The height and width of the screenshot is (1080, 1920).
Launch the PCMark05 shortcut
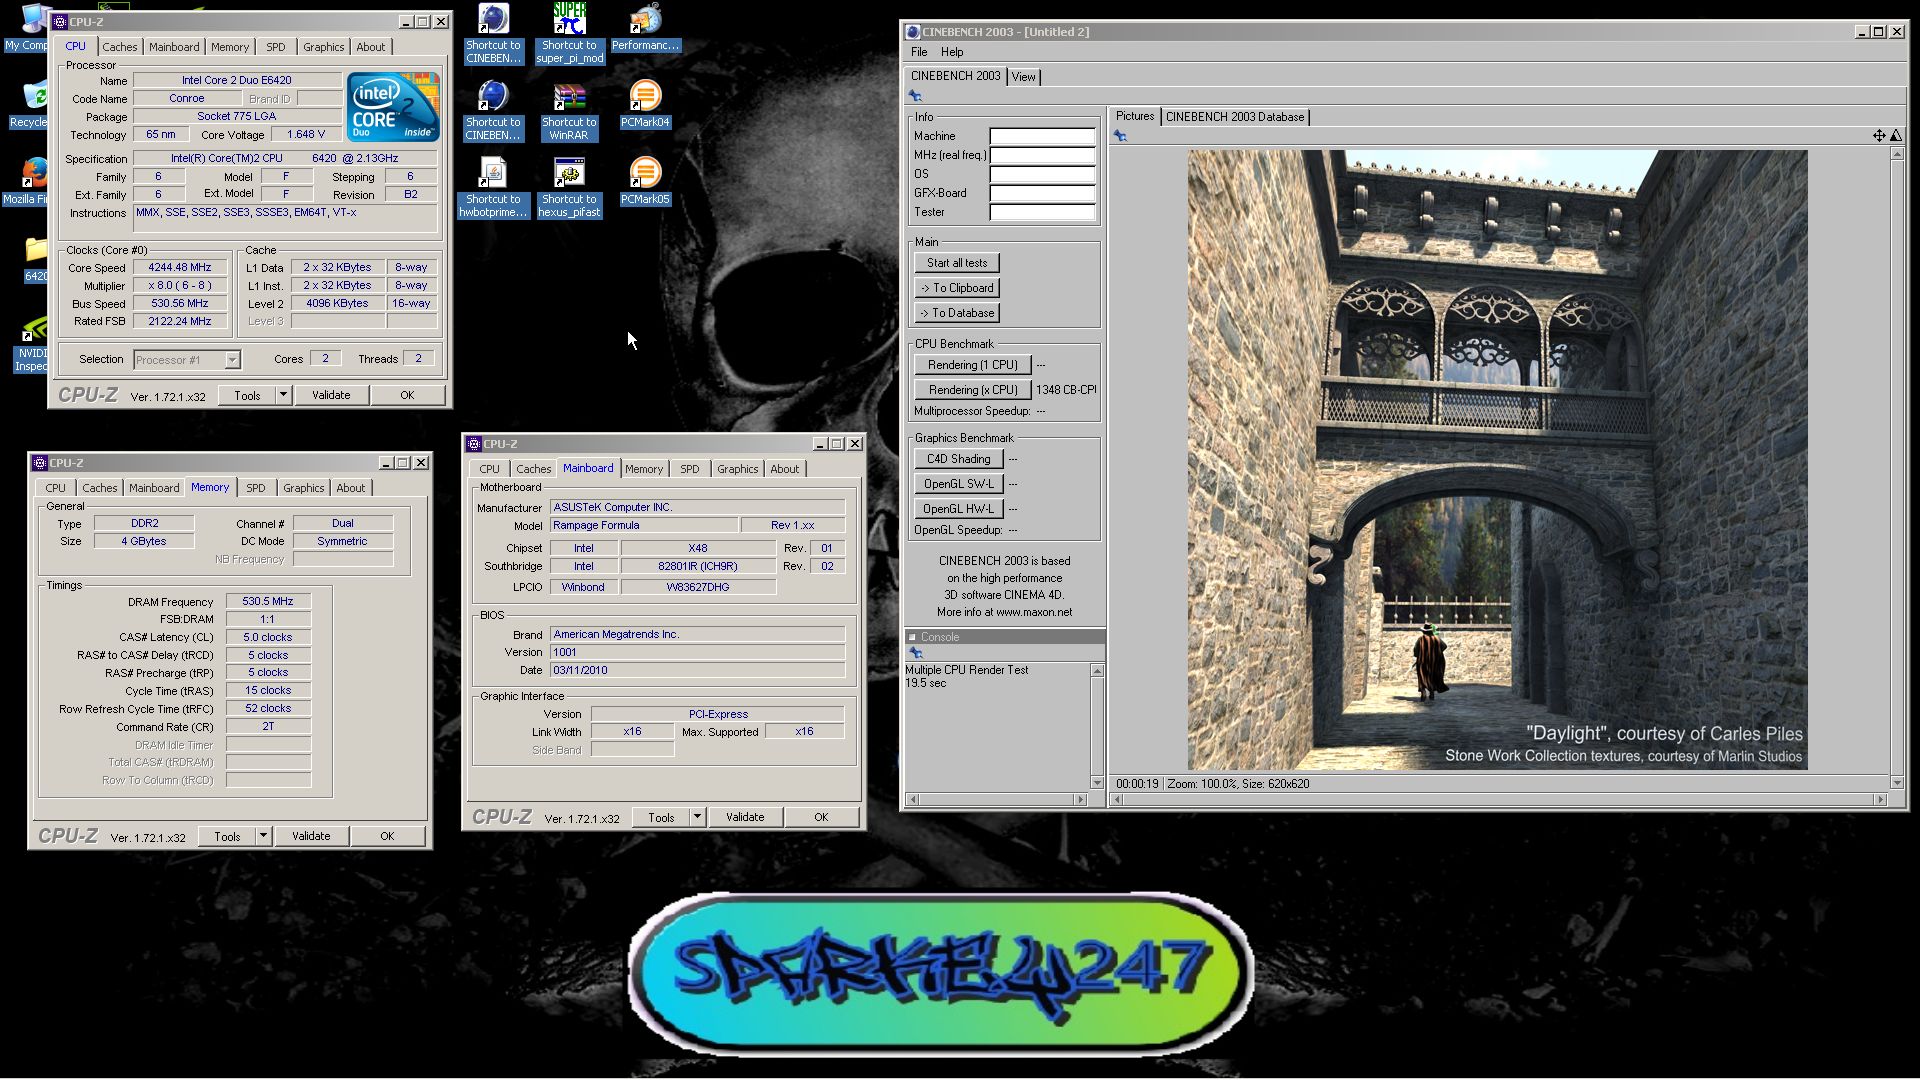[645, 182]
